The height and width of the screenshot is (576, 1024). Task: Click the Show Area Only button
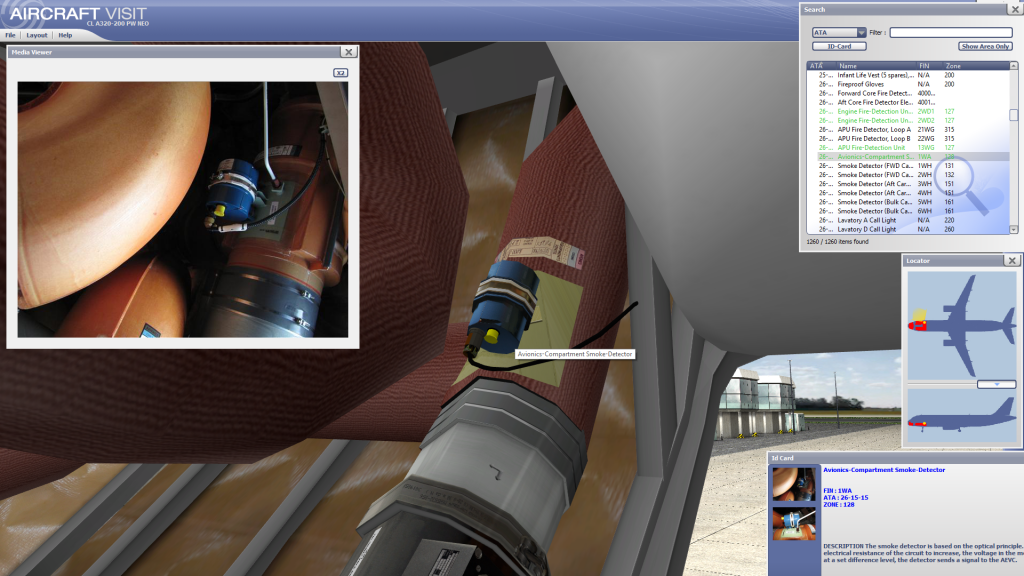pos(985,46)
